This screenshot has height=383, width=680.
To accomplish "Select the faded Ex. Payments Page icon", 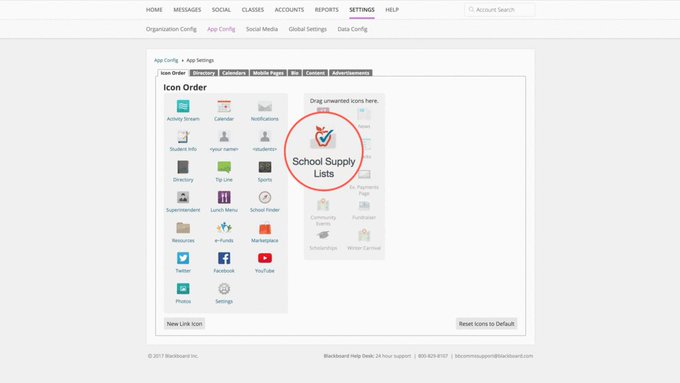I will coord(364,174).
